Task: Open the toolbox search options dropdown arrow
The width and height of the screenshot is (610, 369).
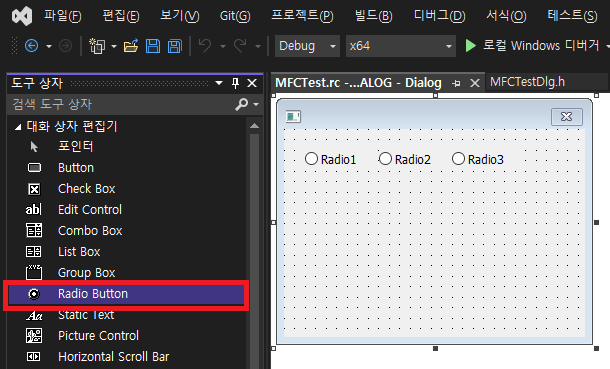Action: (x=256, y=105)
